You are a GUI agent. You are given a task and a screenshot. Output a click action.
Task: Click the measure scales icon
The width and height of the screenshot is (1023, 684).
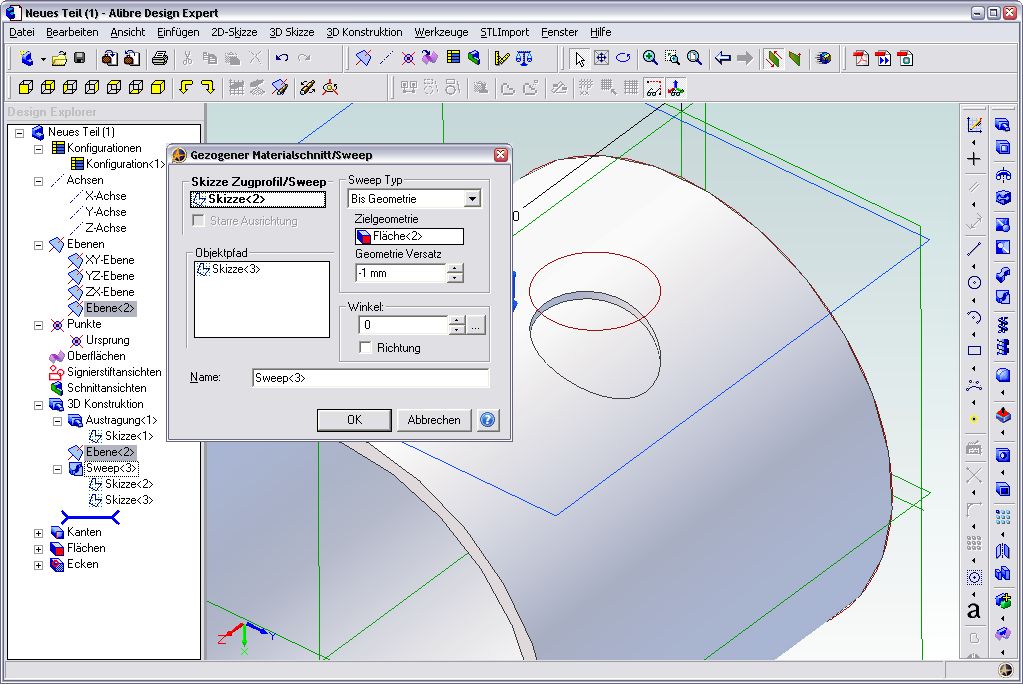(524, 59)
